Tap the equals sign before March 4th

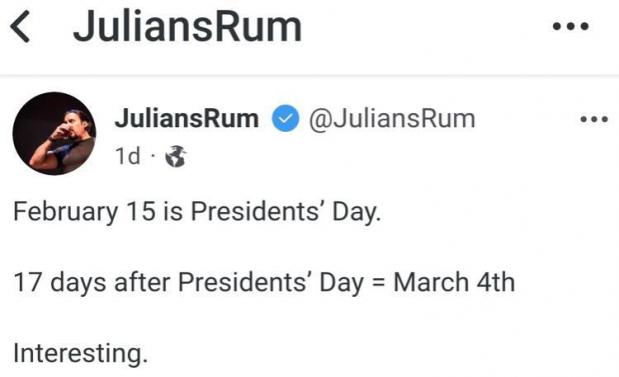pos(379,283)
